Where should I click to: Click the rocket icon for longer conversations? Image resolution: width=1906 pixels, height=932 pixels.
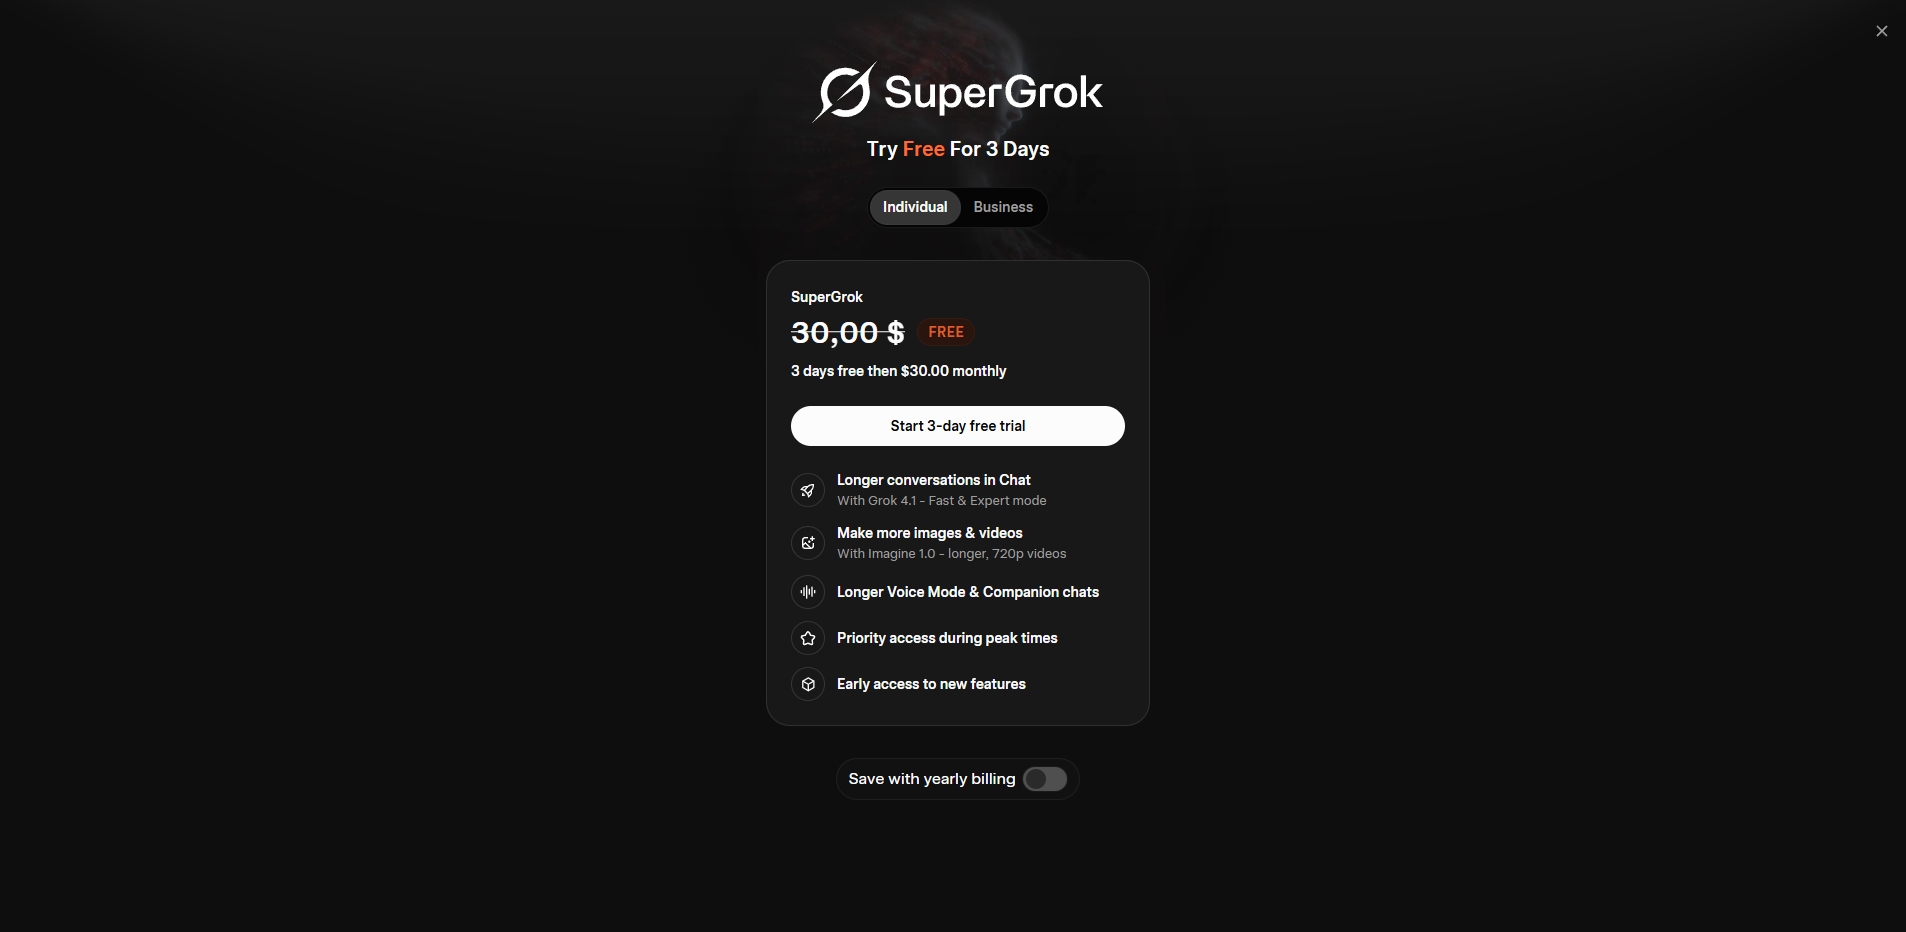808,490
